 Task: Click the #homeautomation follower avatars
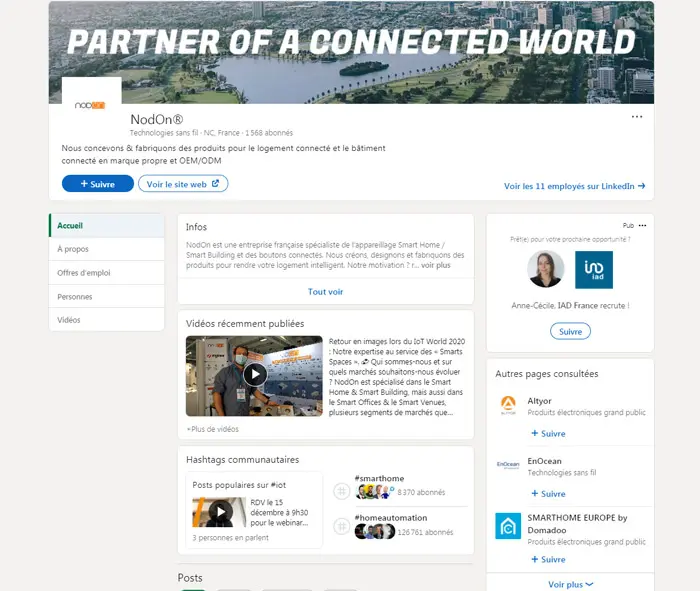pos(375,531)
